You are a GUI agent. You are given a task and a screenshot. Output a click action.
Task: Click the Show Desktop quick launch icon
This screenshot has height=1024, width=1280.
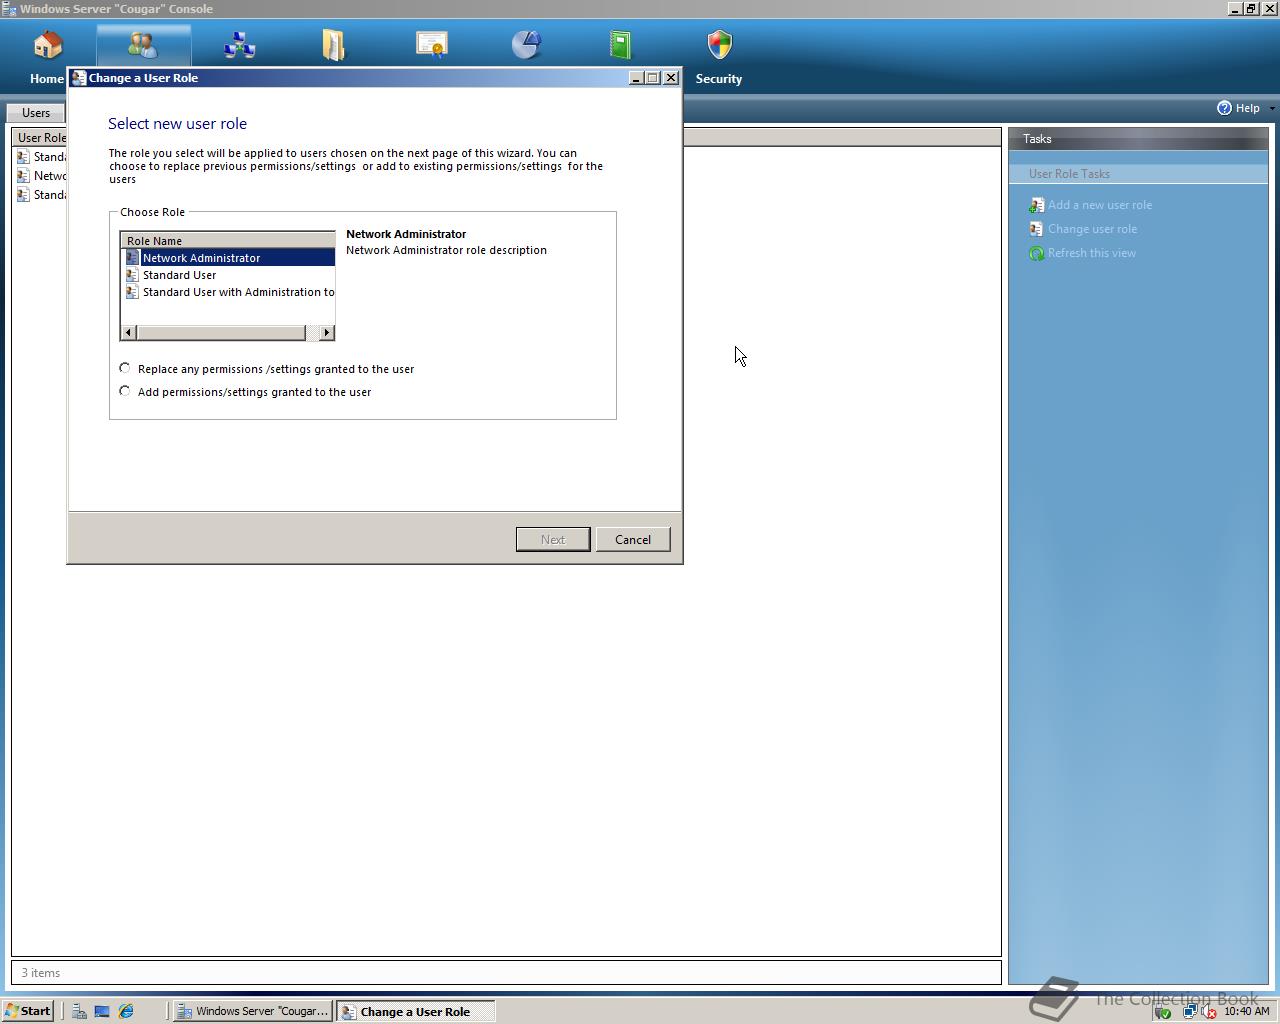(x=102, y=1011)
